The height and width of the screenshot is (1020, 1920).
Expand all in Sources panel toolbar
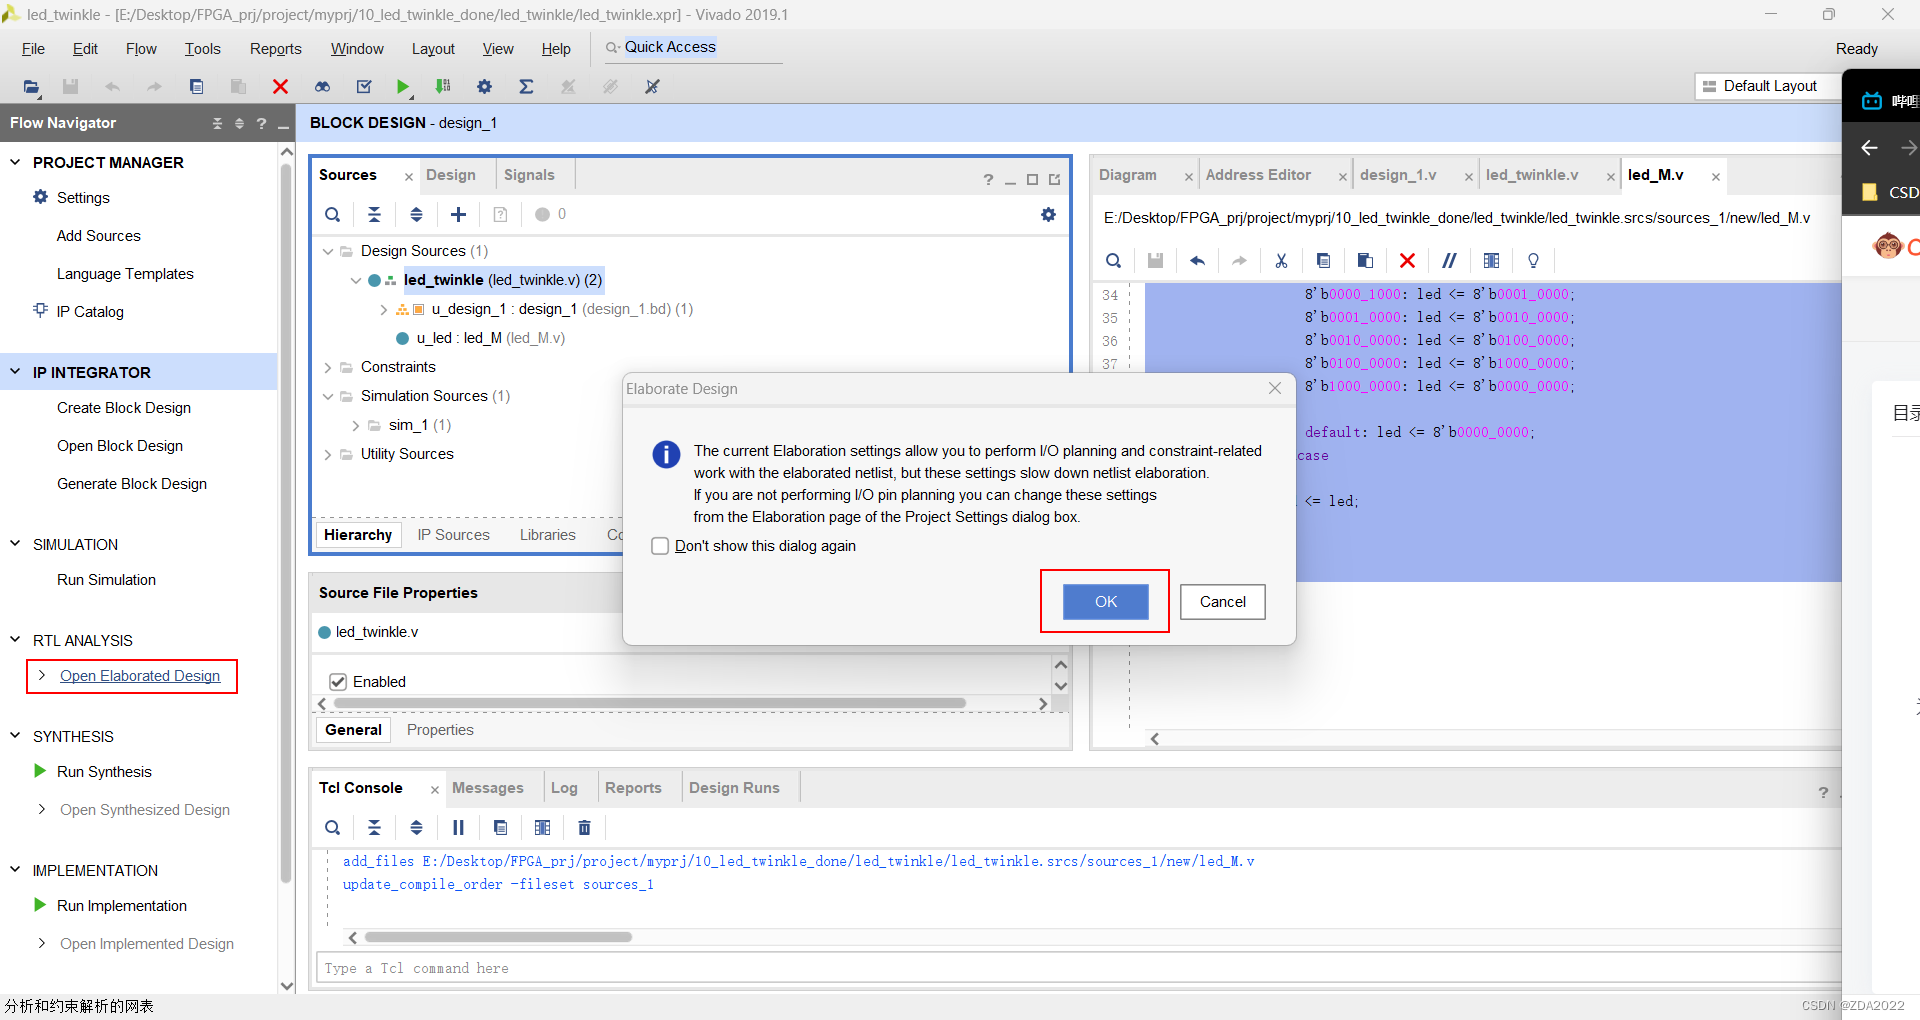click(416, 214)
